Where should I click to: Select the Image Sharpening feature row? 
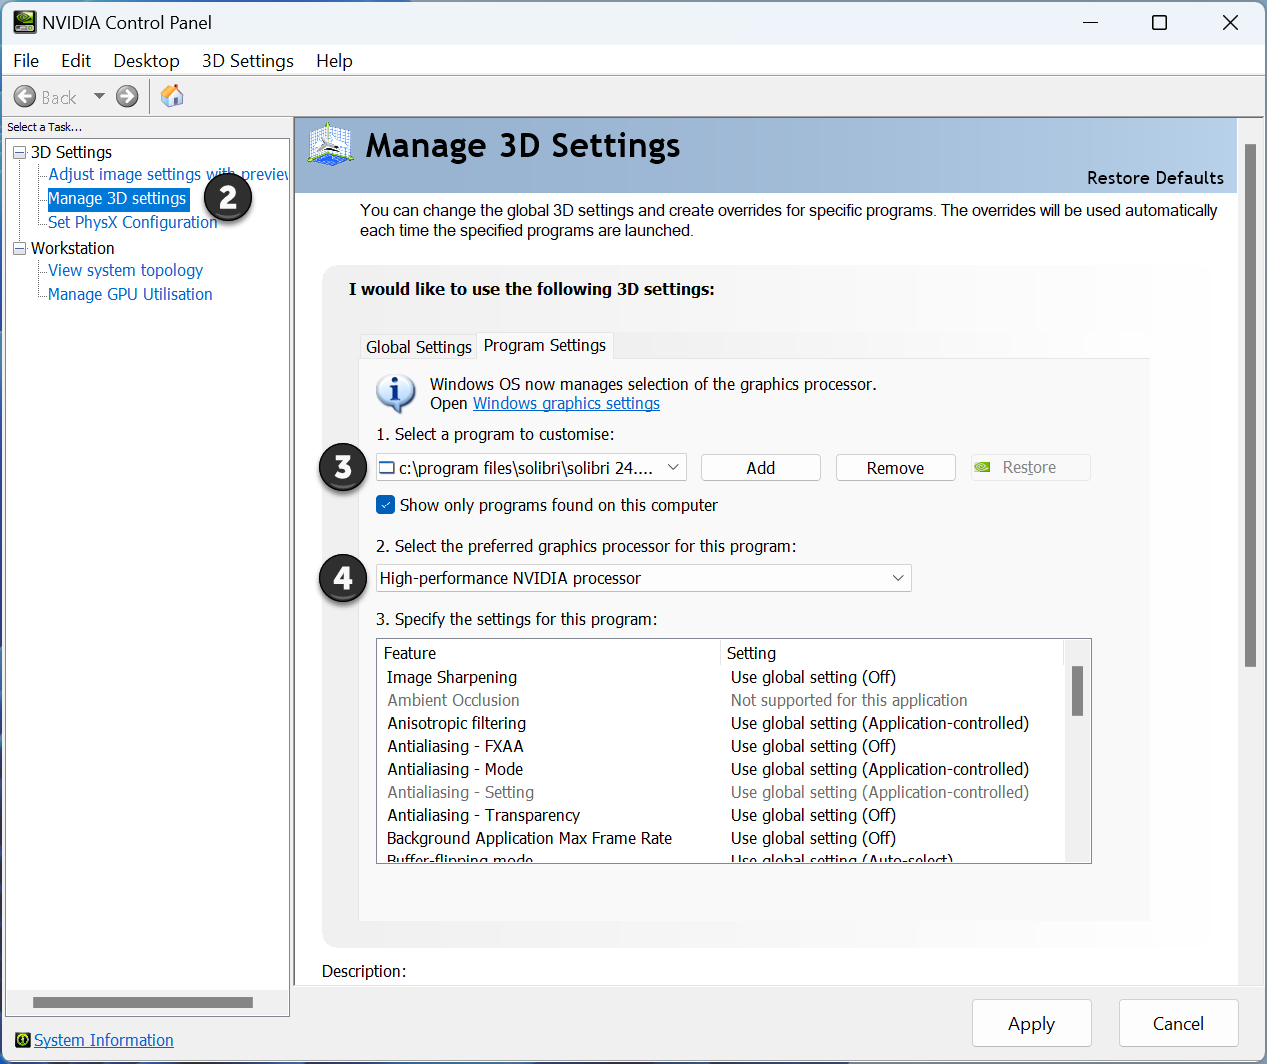[720, 677]
